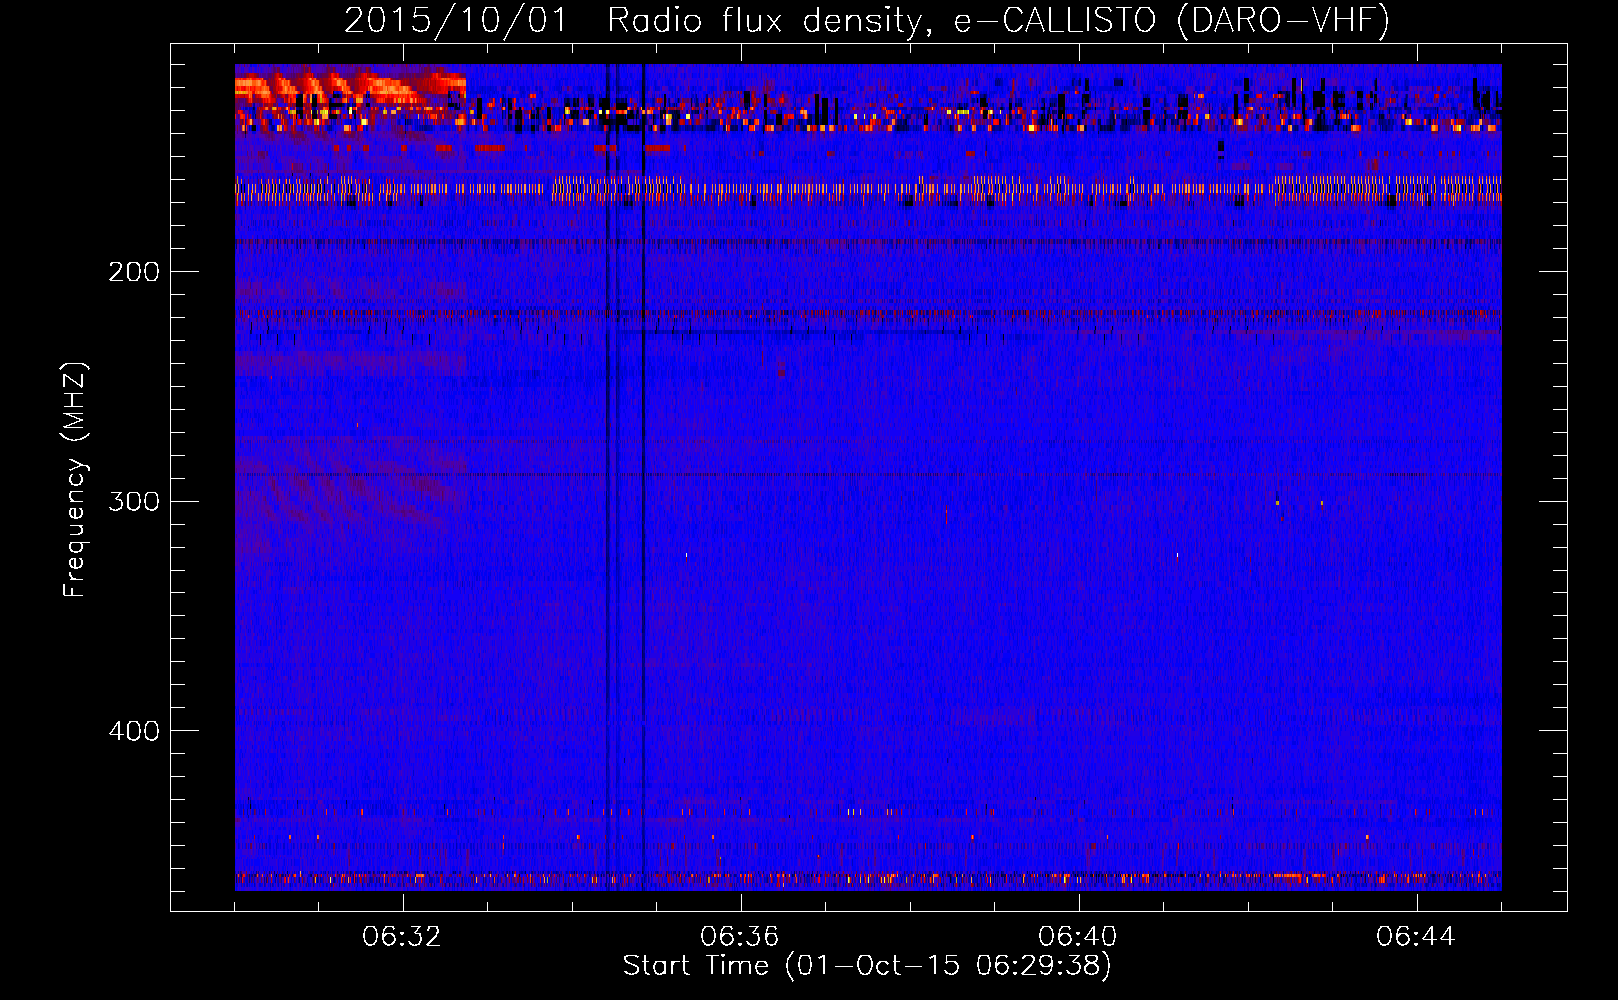Click the "Start Time (01-Oct-15 06:29:38)" axis label
Screen dimensions: 1618x1000
tap(867, 966)
